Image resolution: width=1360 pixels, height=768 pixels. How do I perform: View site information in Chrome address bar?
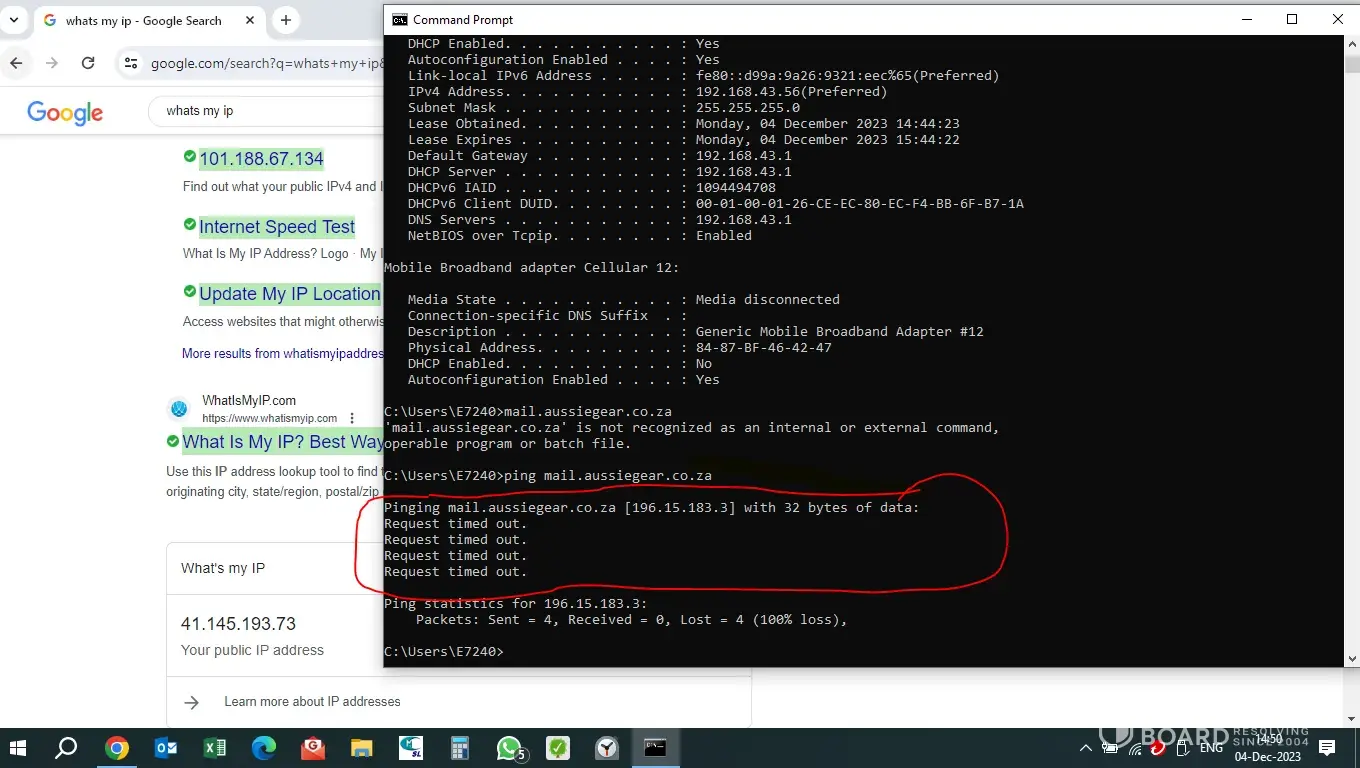[x=130, y=63]
